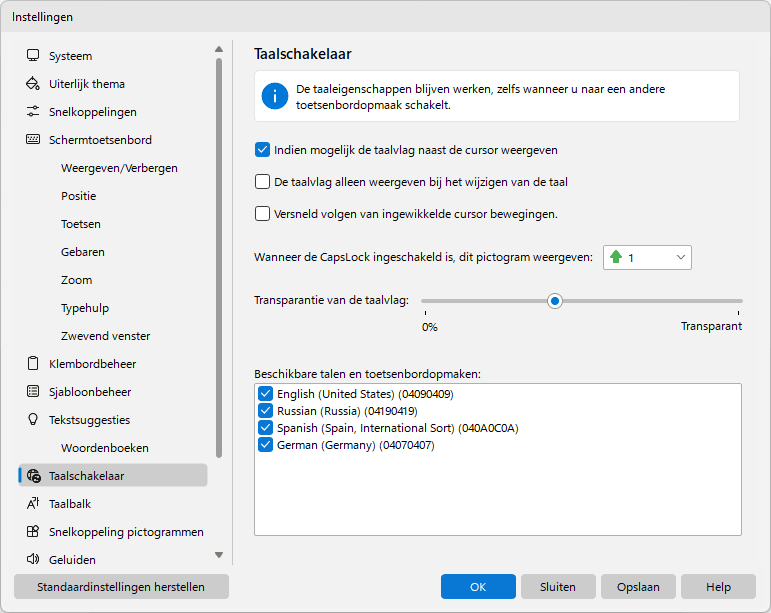Click the Schermtoetsenbord keyboard icon

[x=33, y=140]
